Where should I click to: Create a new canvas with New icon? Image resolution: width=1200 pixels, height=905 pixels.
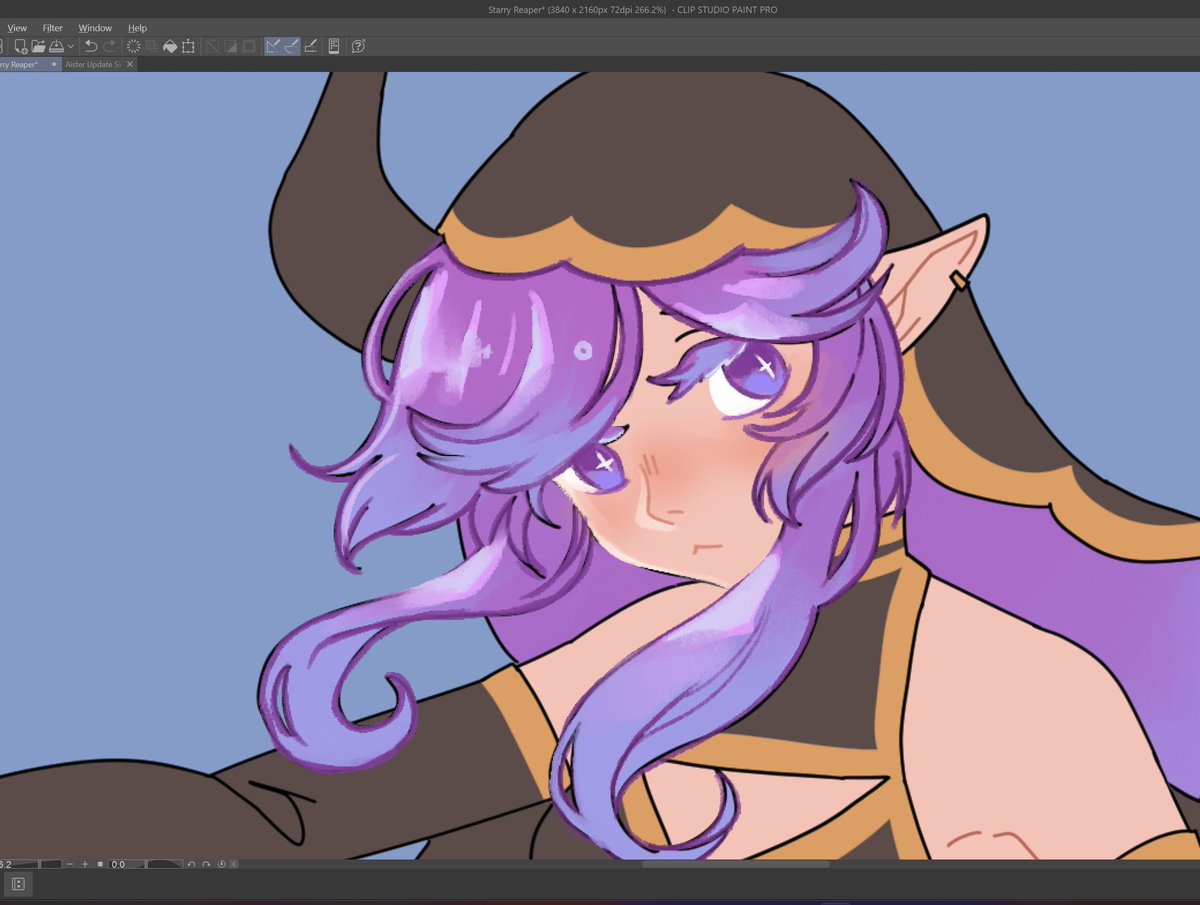point(21,46)
